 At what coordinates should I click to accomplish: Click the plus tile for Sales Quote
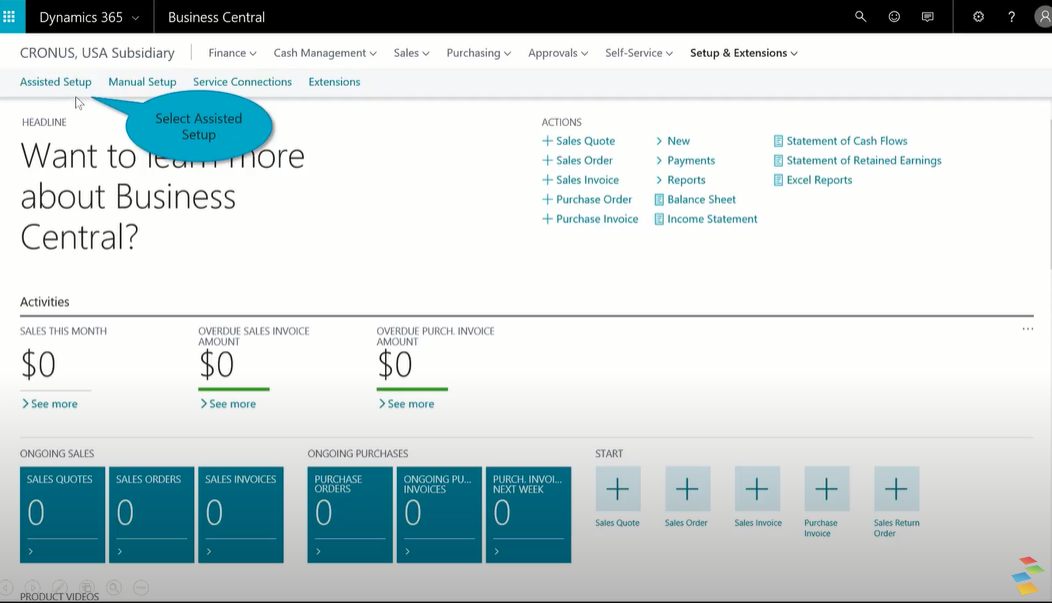[617, 489]
